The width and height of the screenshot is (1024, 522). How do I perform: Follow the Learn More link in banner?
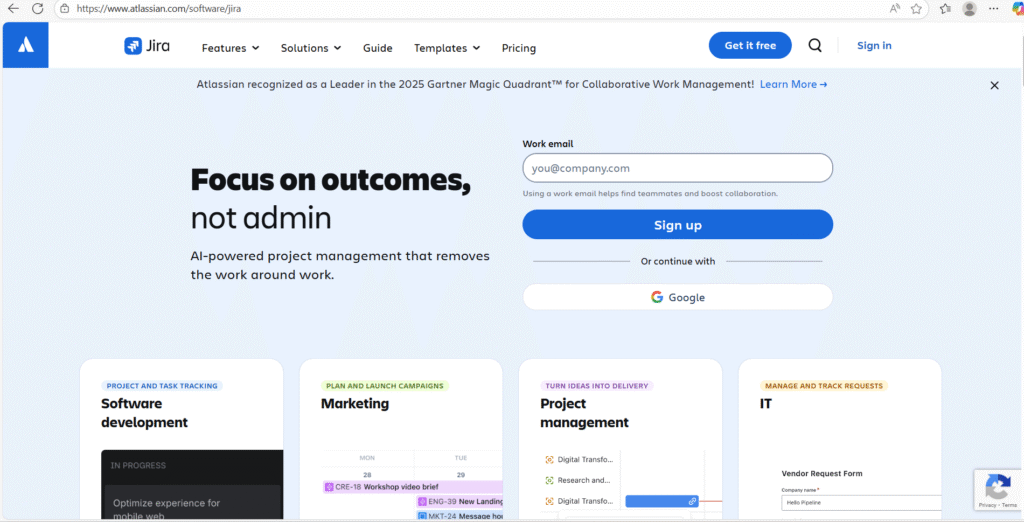point(793,84)
